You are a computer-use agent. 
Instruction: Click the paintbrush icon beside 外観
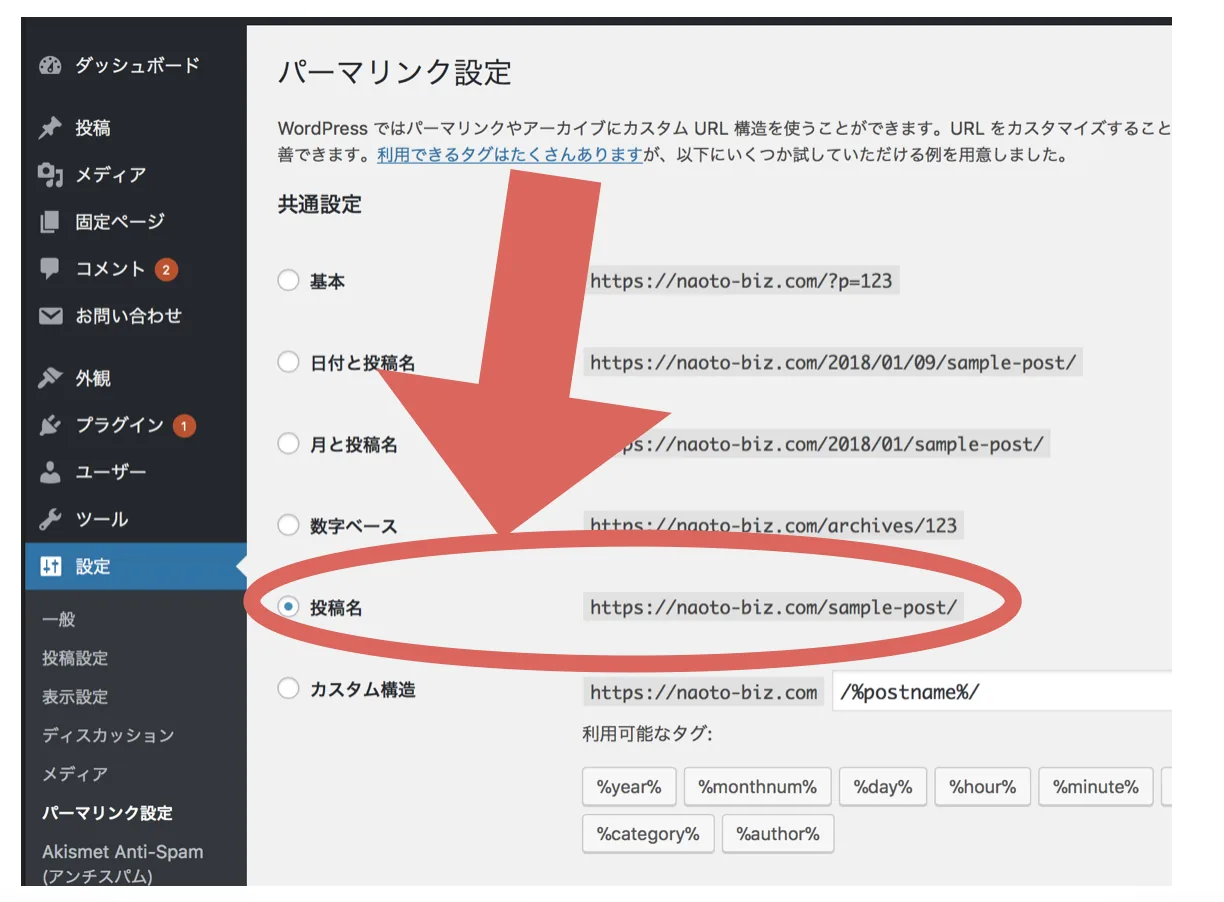50,378
